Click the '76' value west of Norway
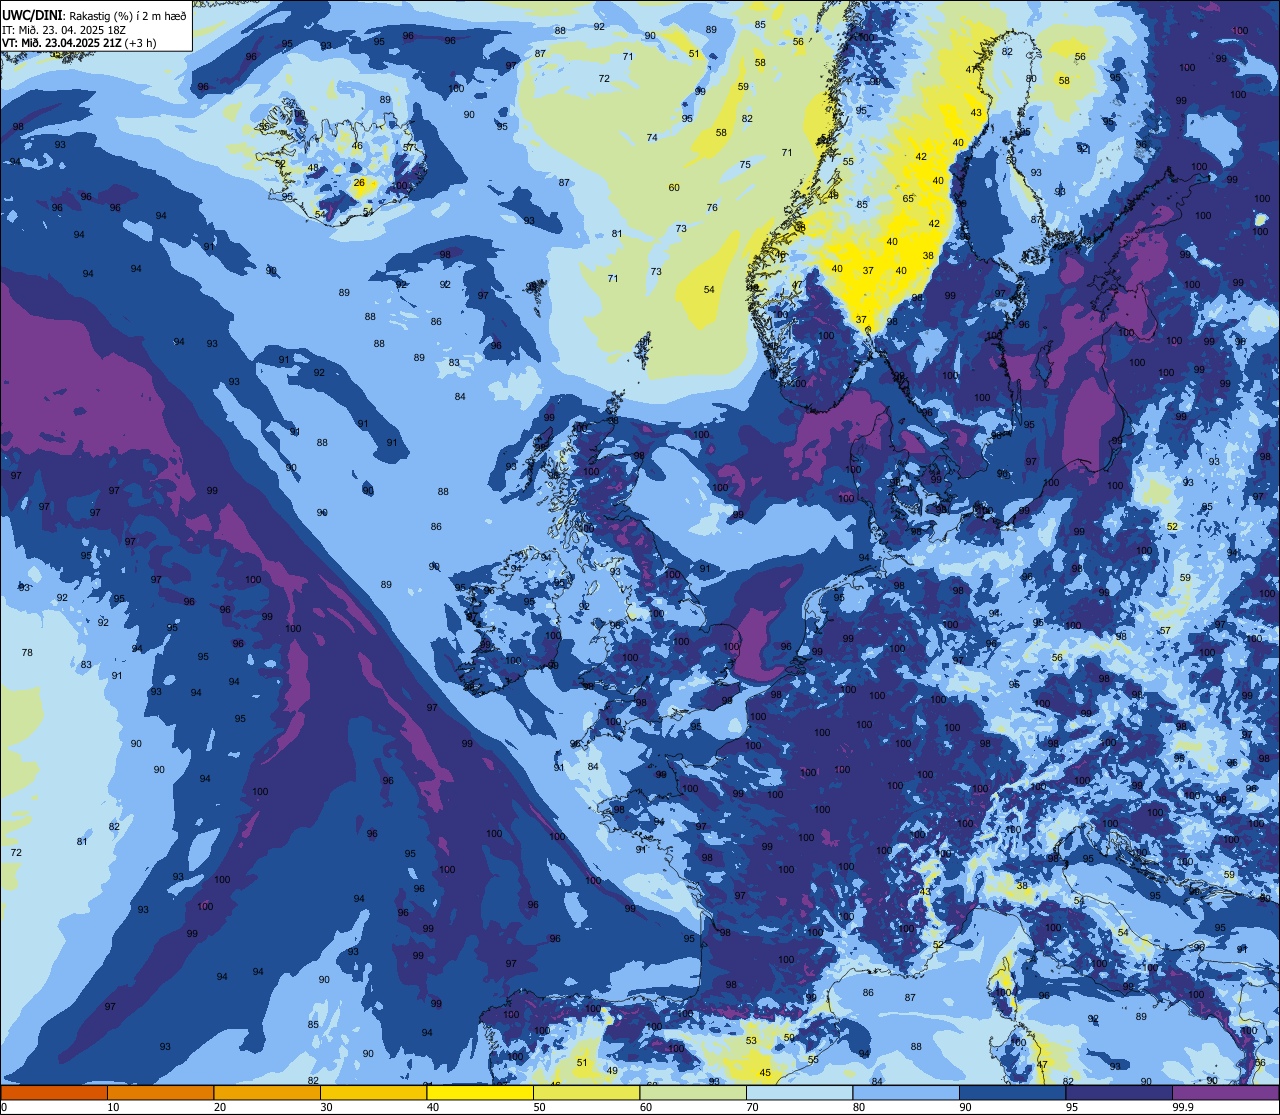The height and width of the screenshot is (1115, 1280). (x=712, y=207)
